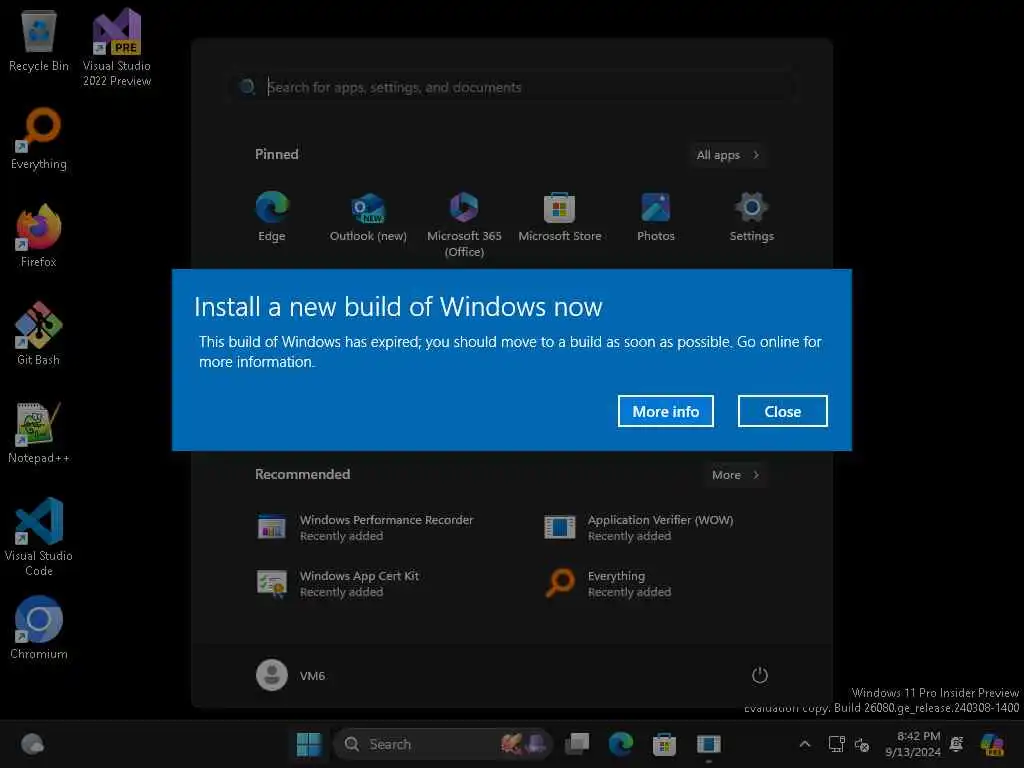
Task: Click the network status tray icon
Action: pyautogui.click(x=862, y=744)
